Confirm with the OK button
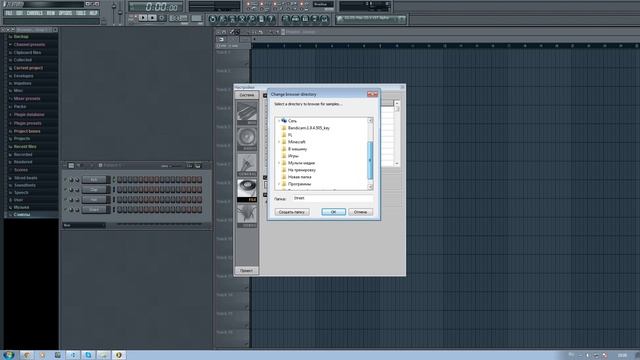640x360 pixels. 333,212
